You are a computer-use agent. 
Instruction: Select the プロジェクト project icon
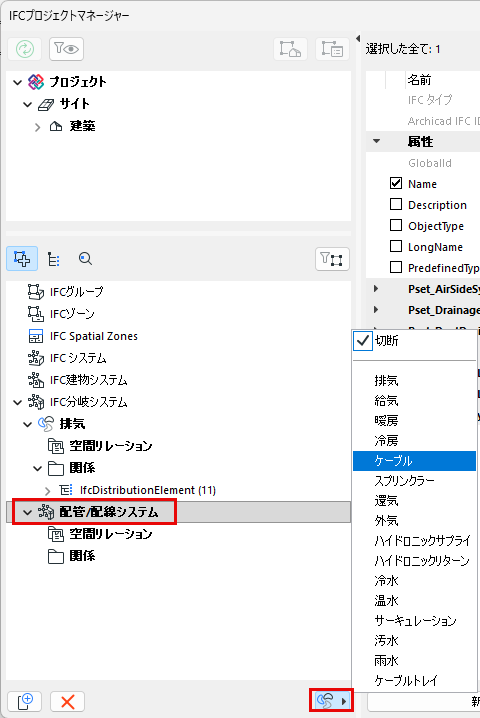point(36,82)
